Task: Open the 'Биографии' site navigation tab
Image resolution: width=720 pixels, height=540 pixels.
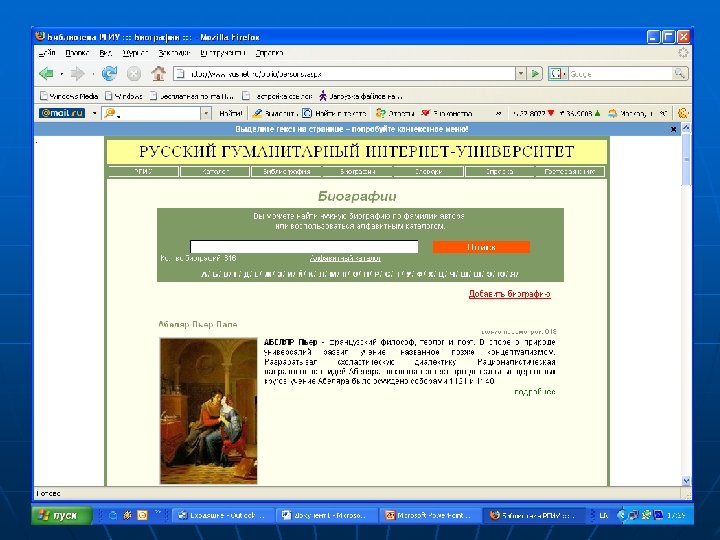Action: [x=358, y=172]
